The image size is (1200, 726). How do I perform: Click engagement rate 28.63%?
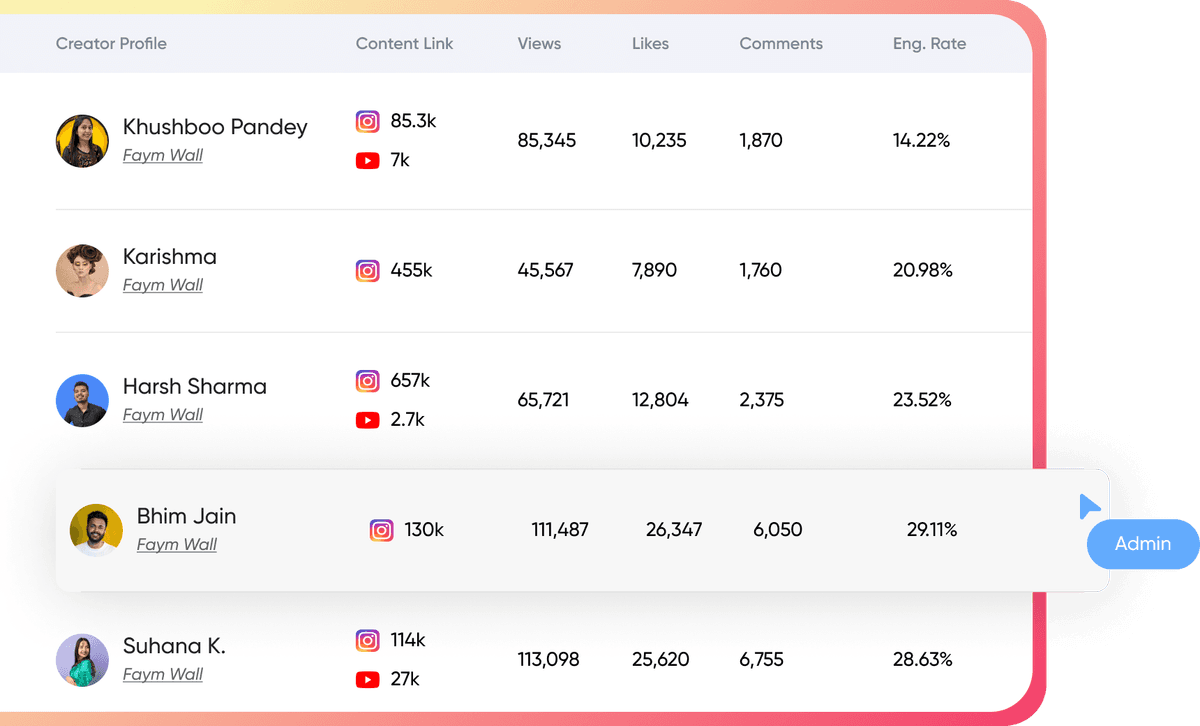click(923, 660)
